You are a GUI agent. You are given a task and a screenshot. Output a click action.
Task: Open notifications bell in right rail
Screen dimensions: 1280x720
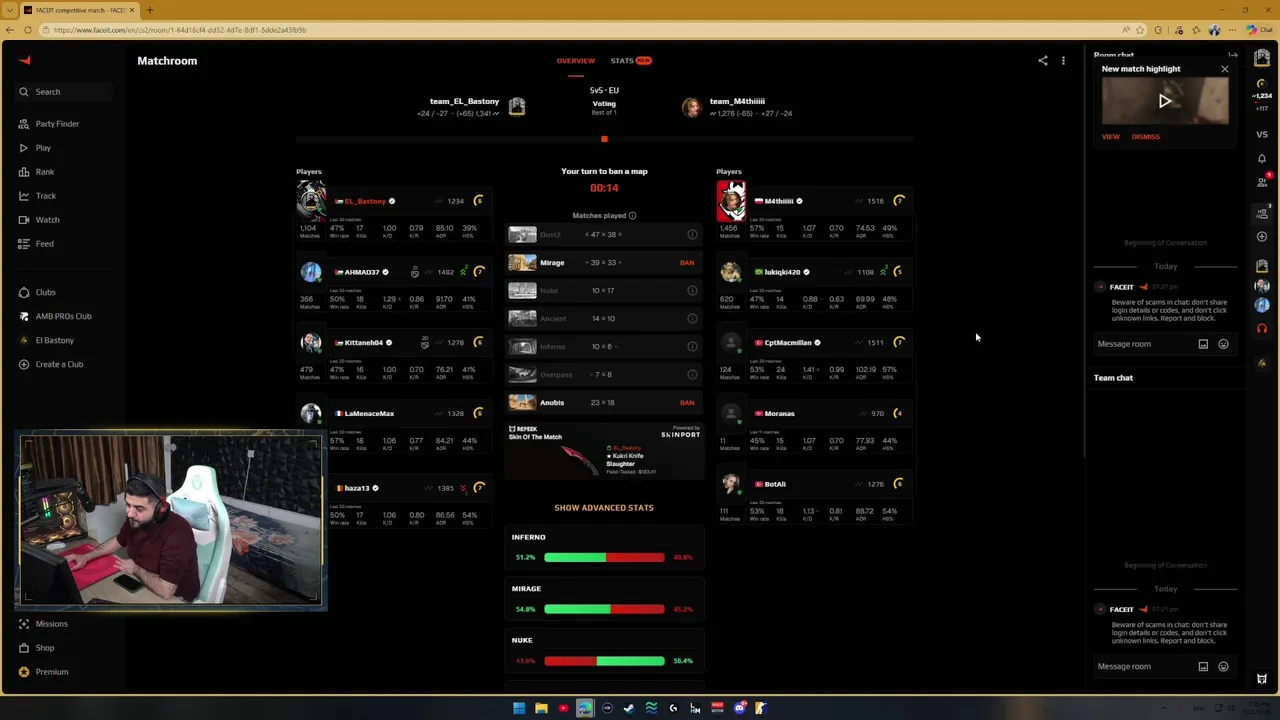[1262, 159]
